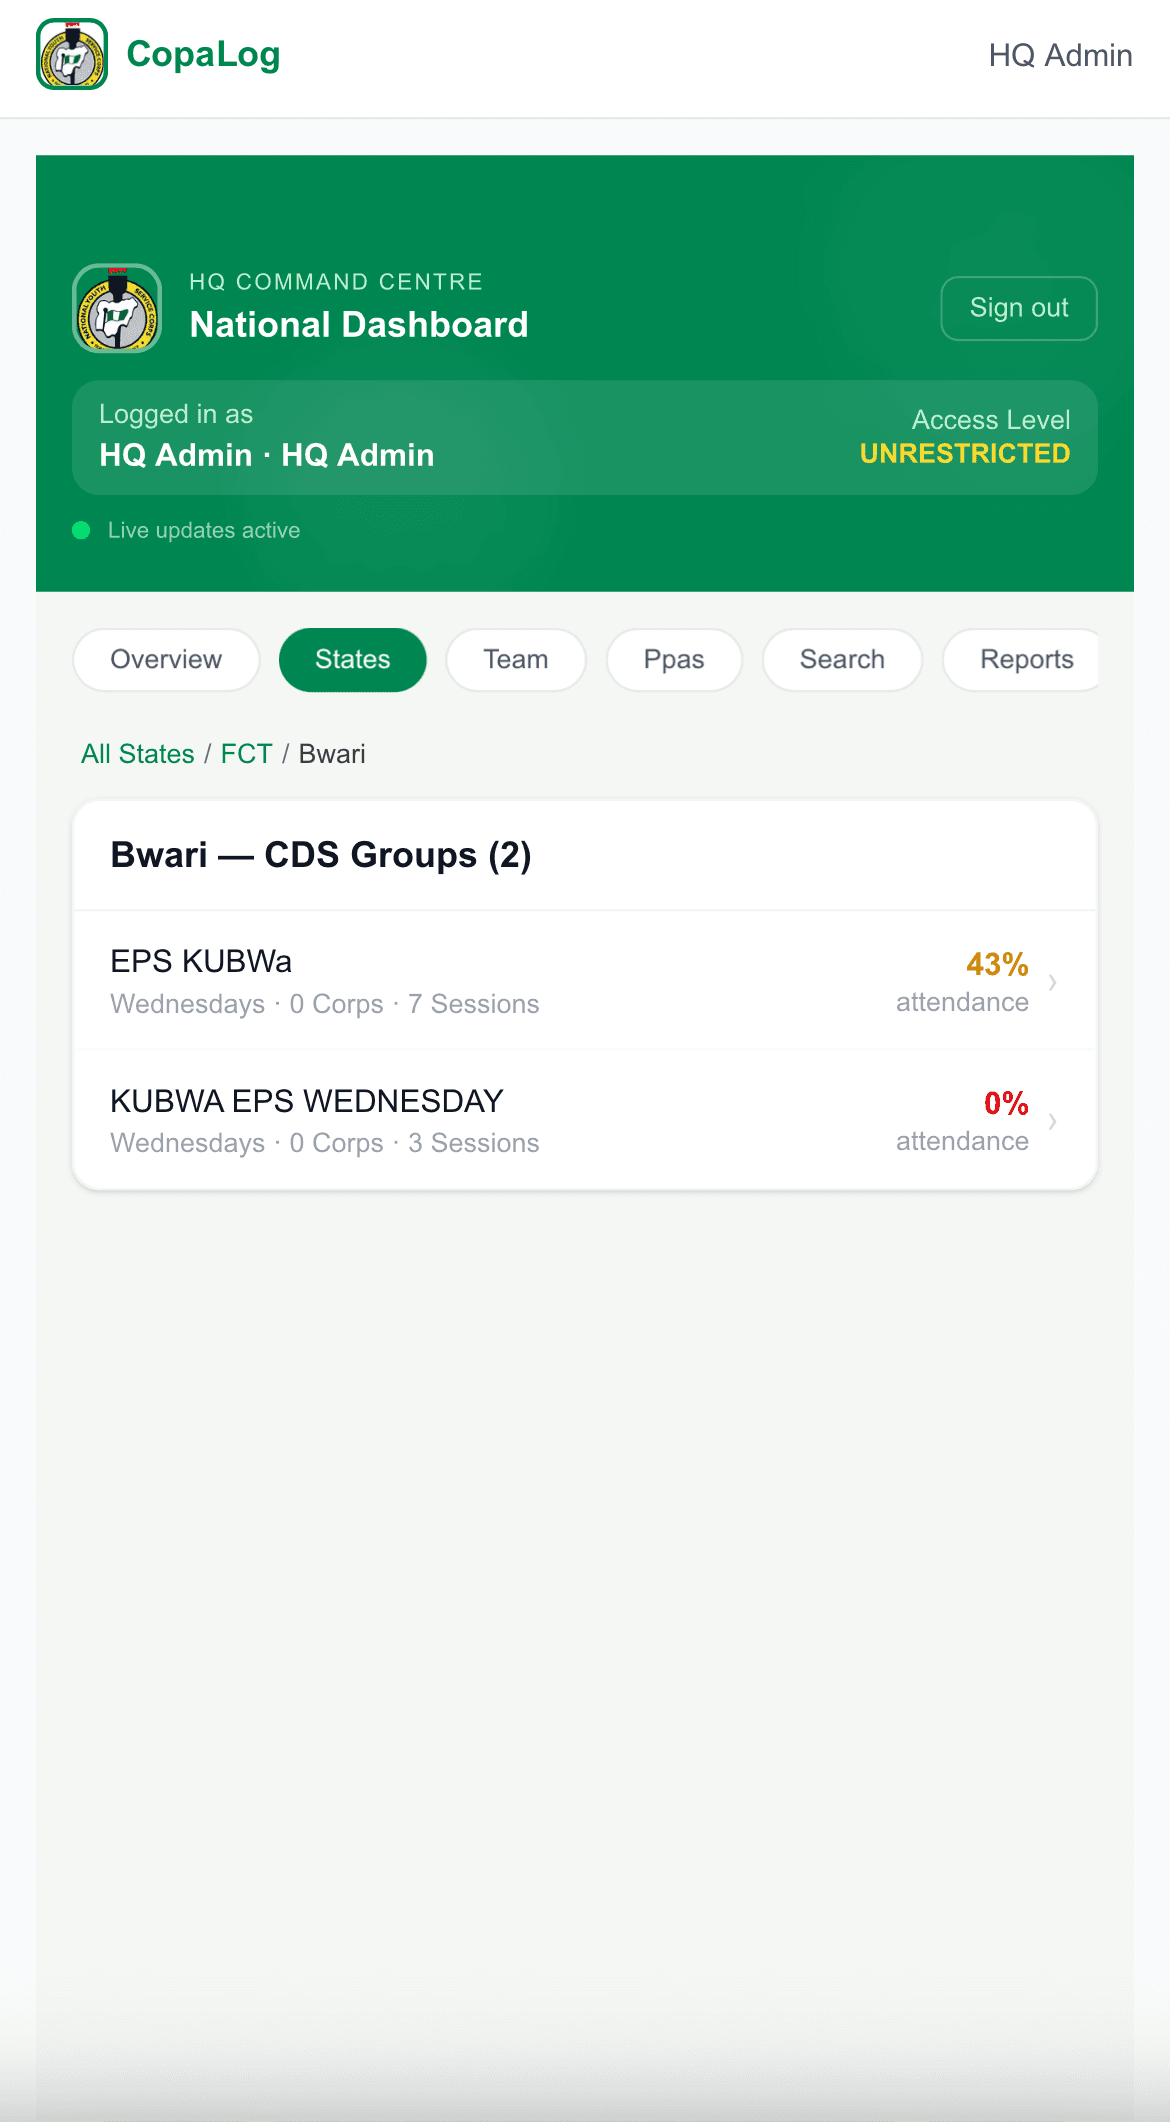1170x2122 pixels.
Task: Select the States tab
Action: 353,660
